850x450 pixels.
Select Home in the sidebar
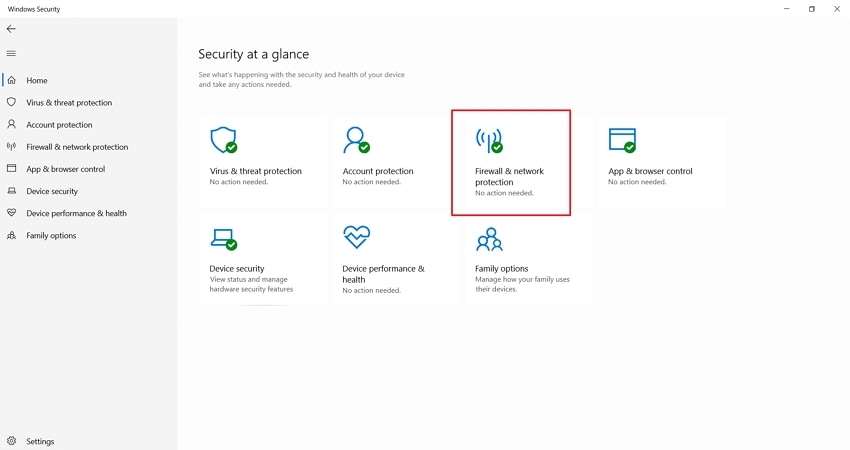pyautogui.click(x=37, y=80)
